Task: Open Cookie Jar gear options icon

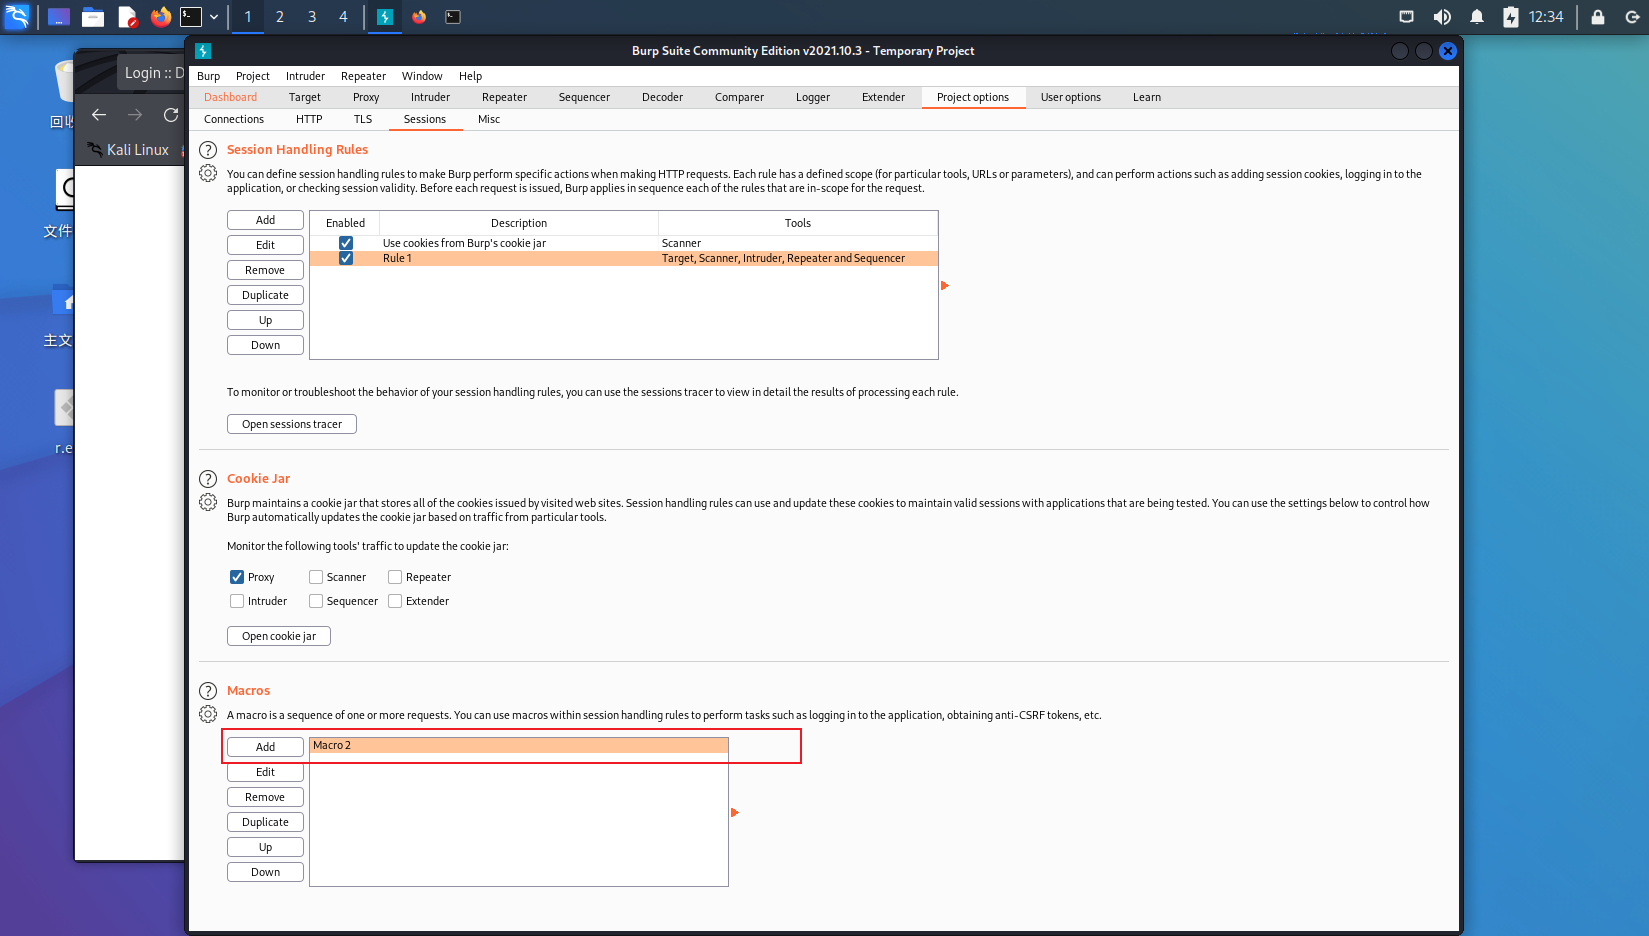Action: (208, 502)
